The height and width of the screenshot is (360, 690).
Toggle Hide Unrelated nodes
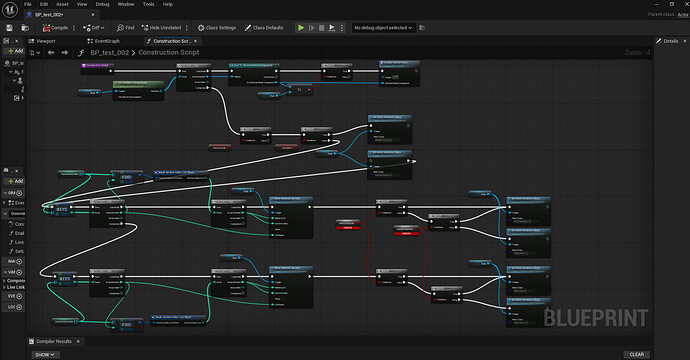pos(161,28)
